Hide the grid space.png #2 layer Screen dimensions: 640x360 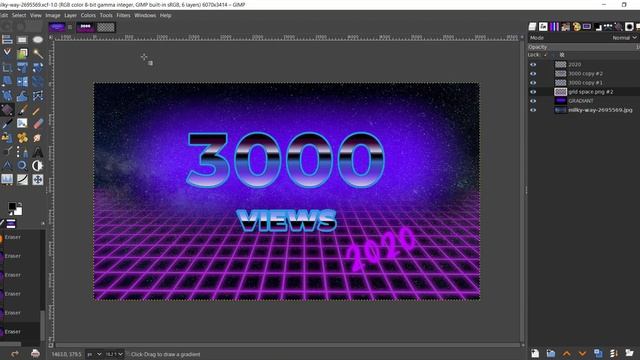[533, 92]
